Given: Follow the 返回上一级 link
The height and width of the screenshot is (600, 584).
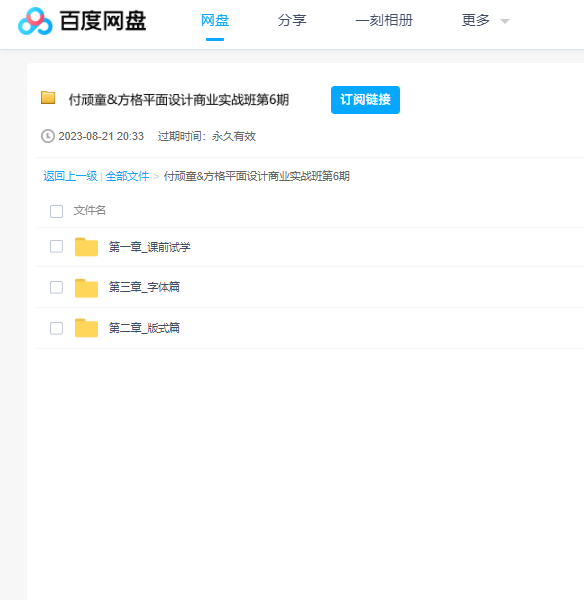Looking at the screenshot, I should pyautogui.click(x=70, y=176).
